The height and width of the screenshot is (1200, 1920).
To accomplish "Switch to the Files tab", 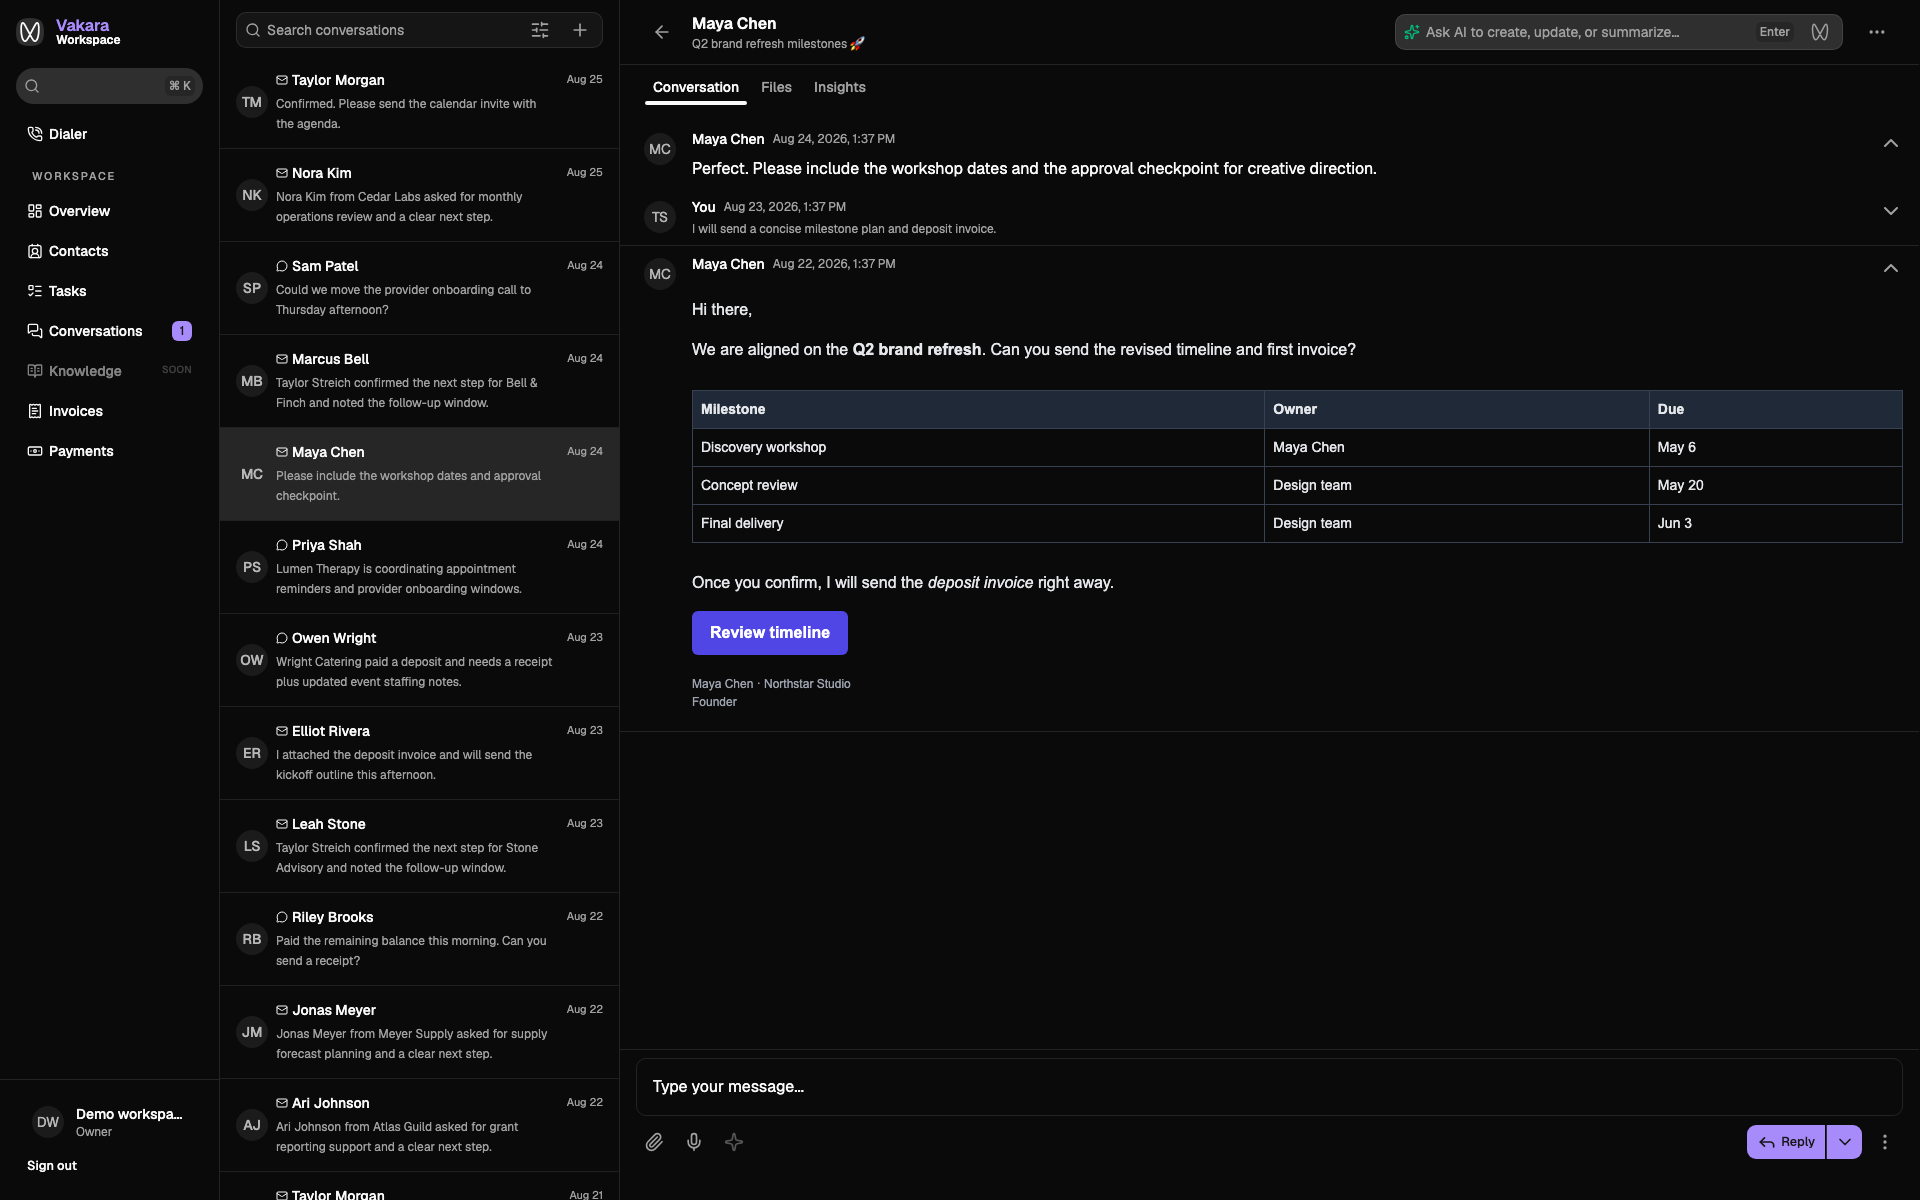I will coord(776,88).
